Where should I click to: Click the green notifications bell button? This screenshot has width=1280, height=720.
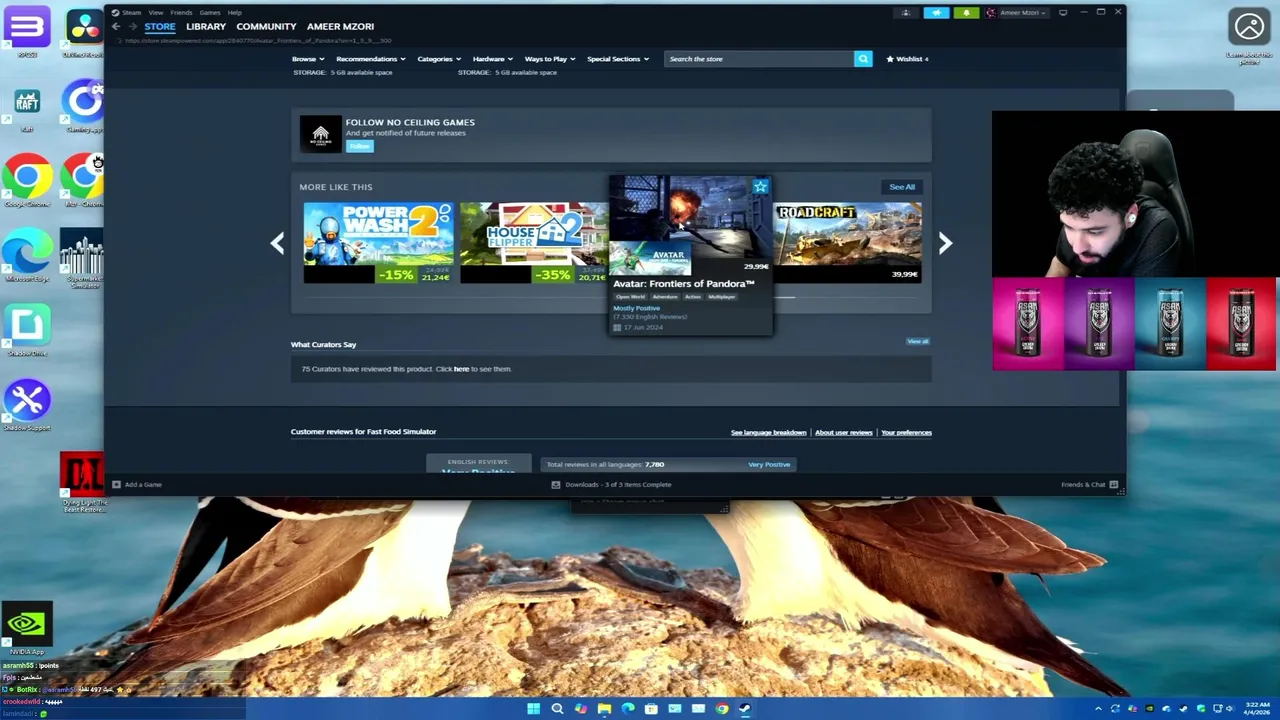tap(966, 13)
